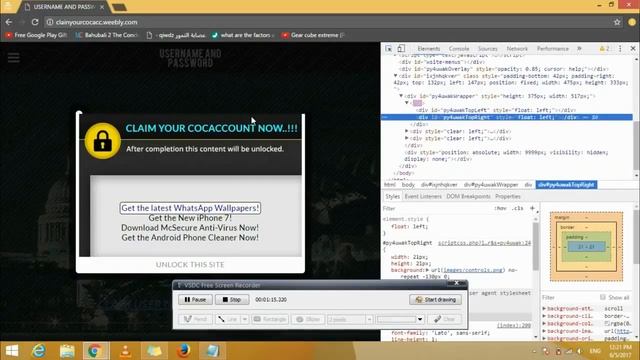Screen dimensions: 640x360
Task: Collapse the div#ixjnhqkver node in DOM tree
Action: click(x=395, y=76)
